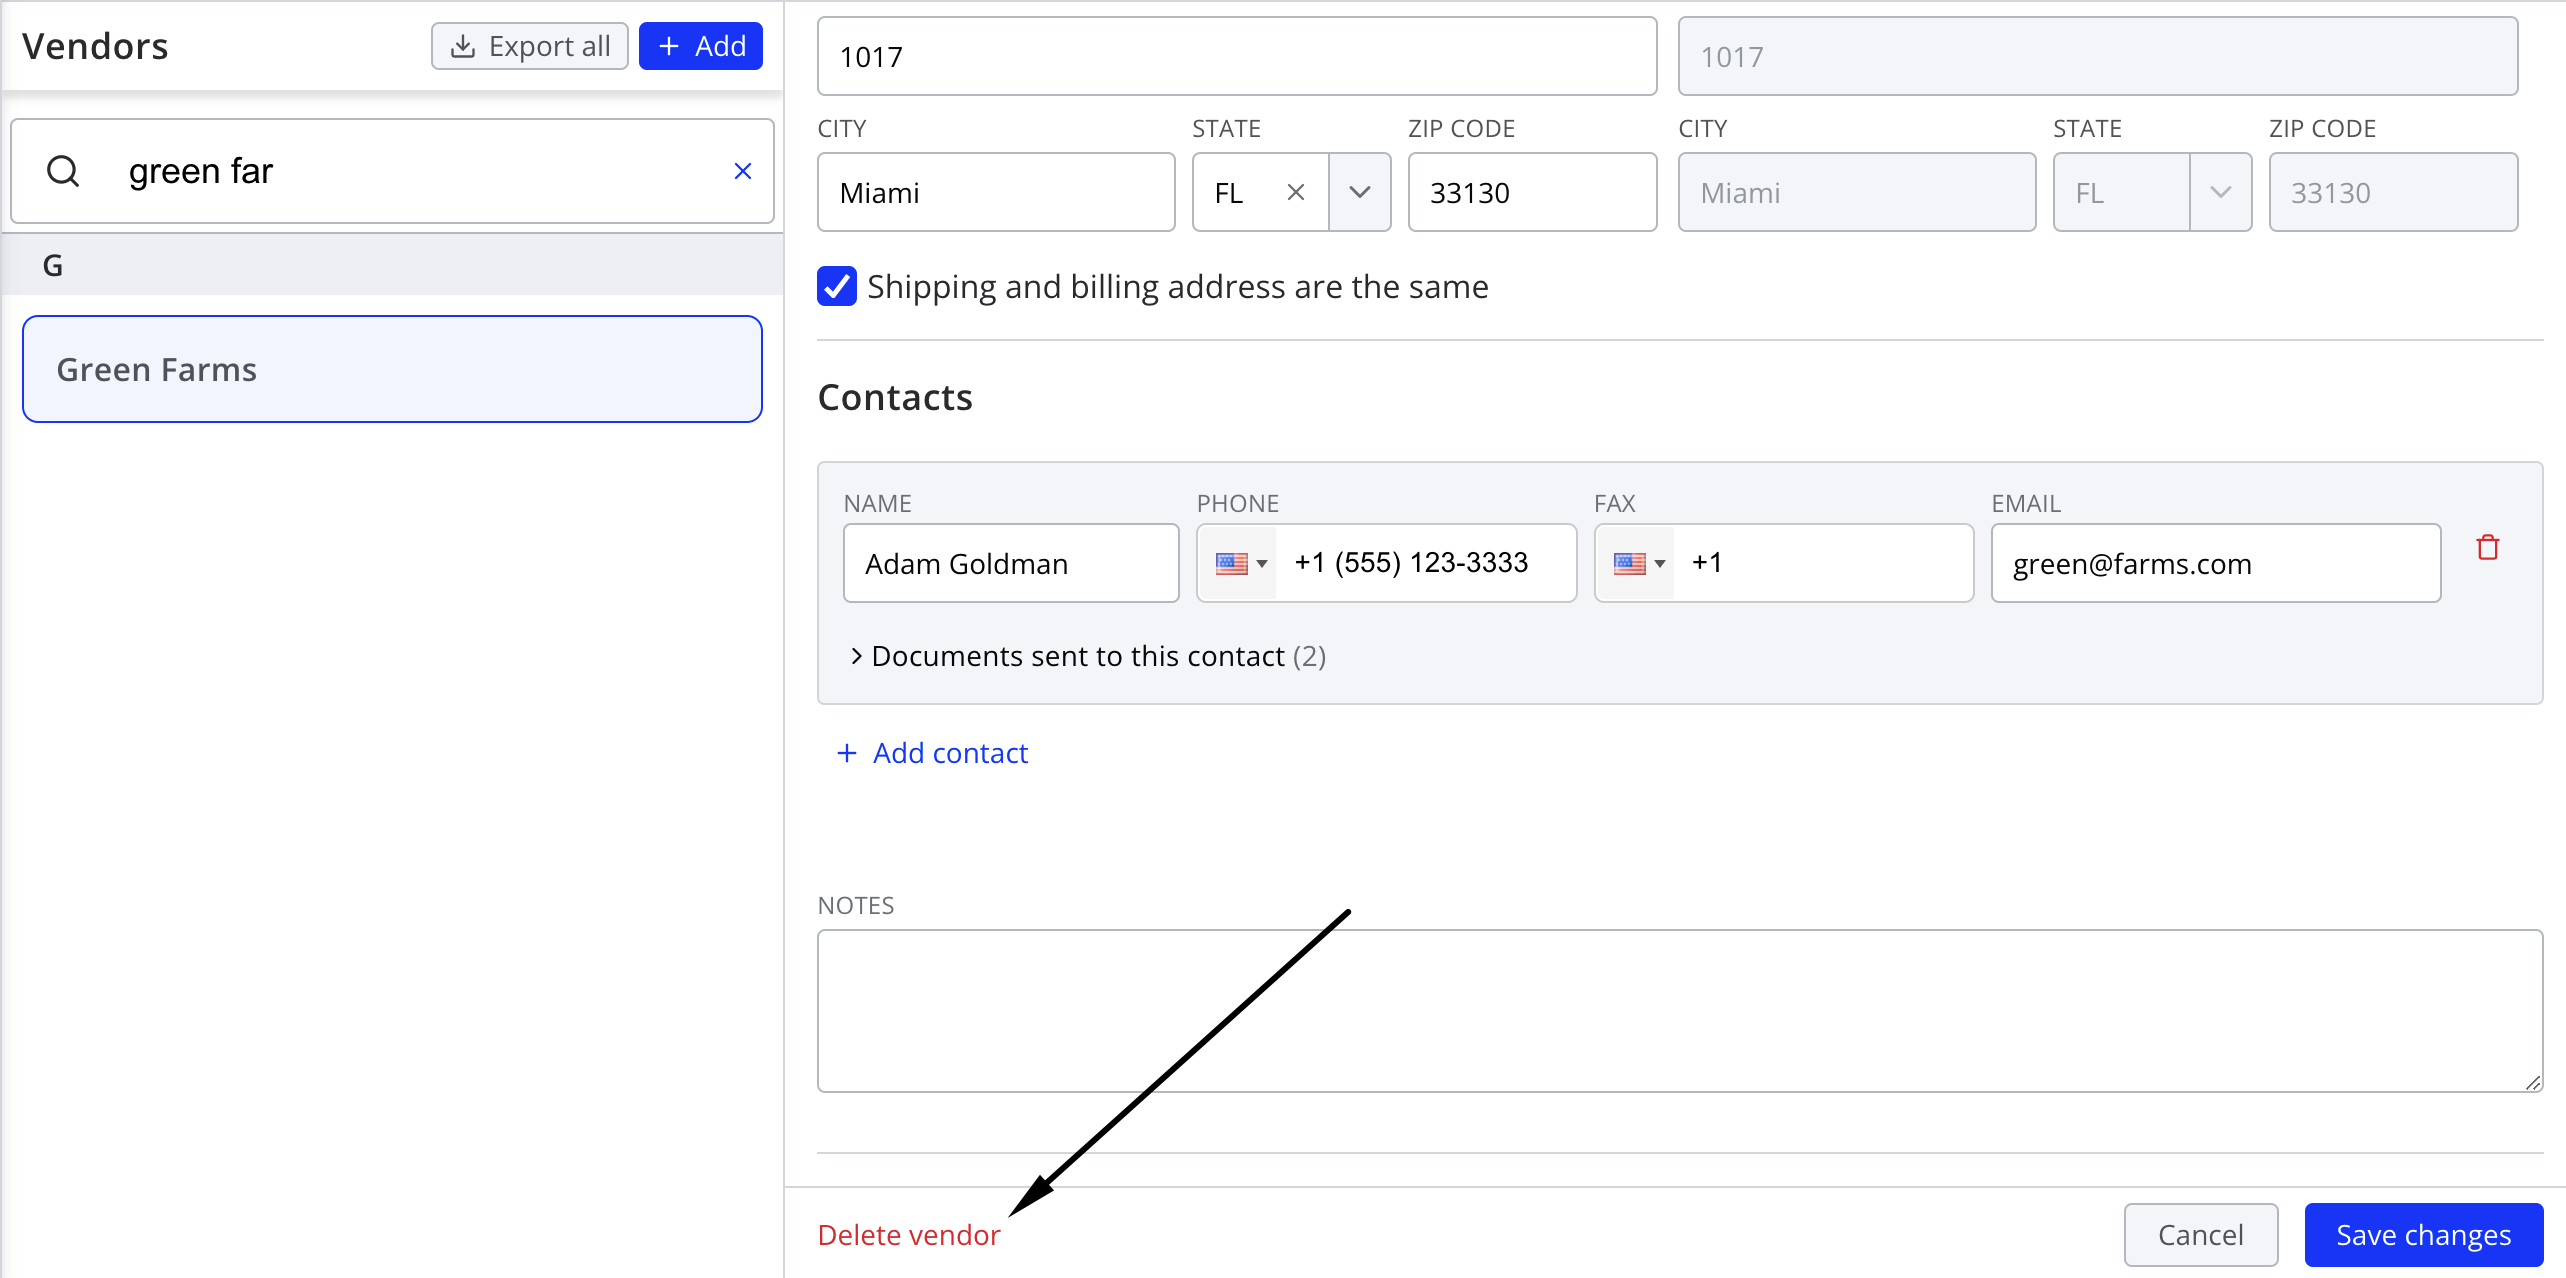2566x1278 pixels.
Task: Click the search magnifier icon
Action: click(x=63, y=171)
